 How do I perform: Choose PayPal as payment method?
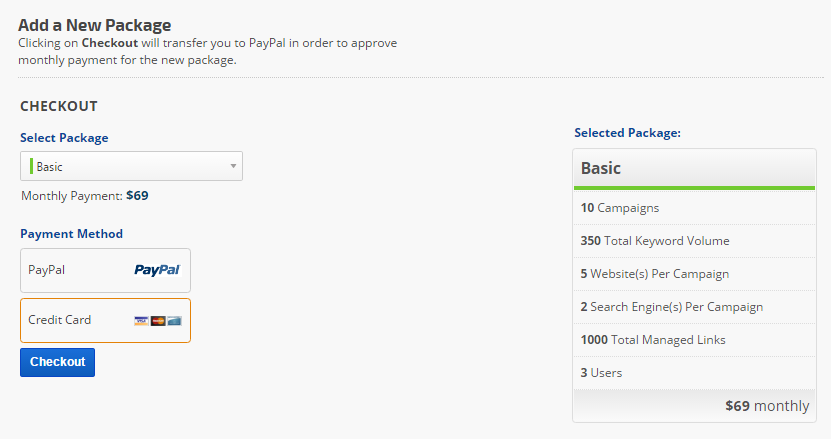click(x=105, y=270)
